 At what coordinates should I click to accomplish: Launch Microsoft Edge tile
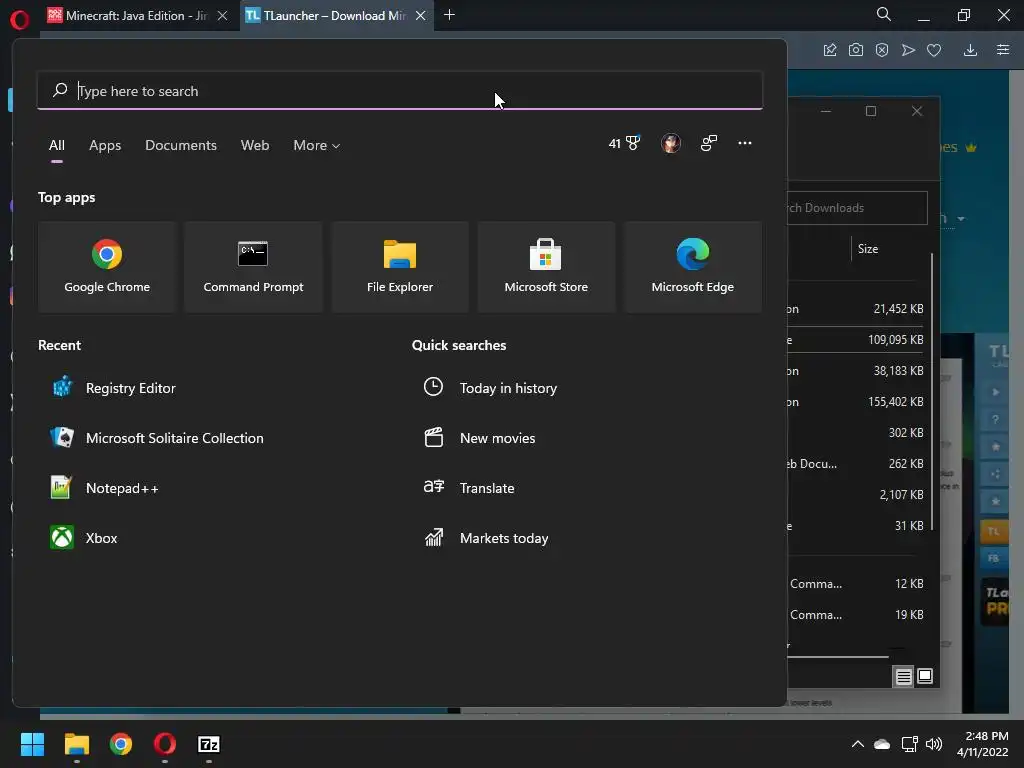pos(692,266)
